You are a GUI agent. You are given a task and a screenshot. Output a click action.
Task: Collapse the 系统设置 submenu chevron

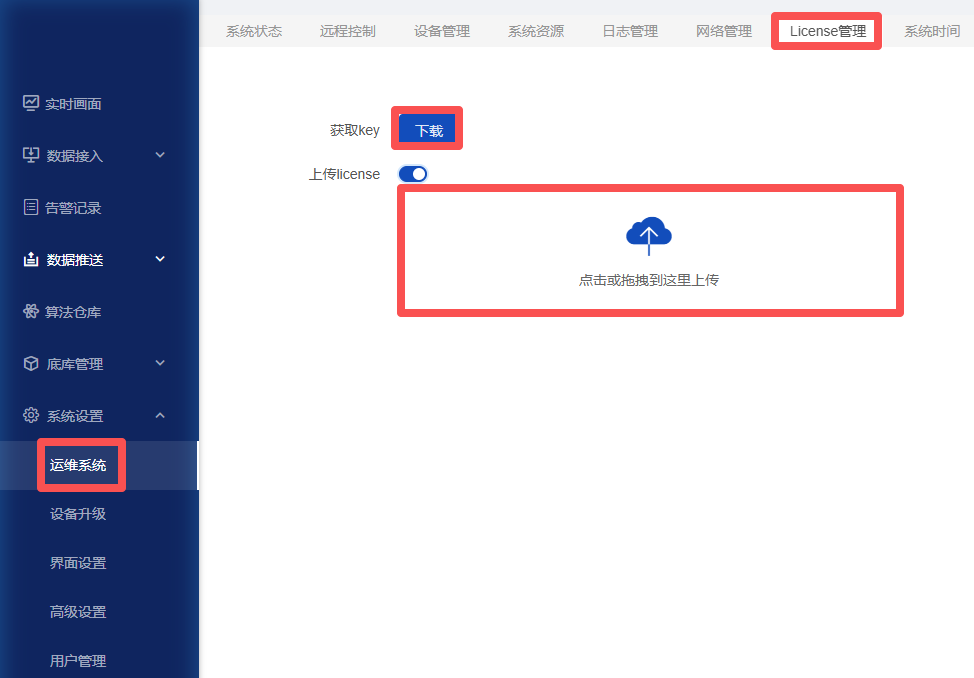(160, 415)
